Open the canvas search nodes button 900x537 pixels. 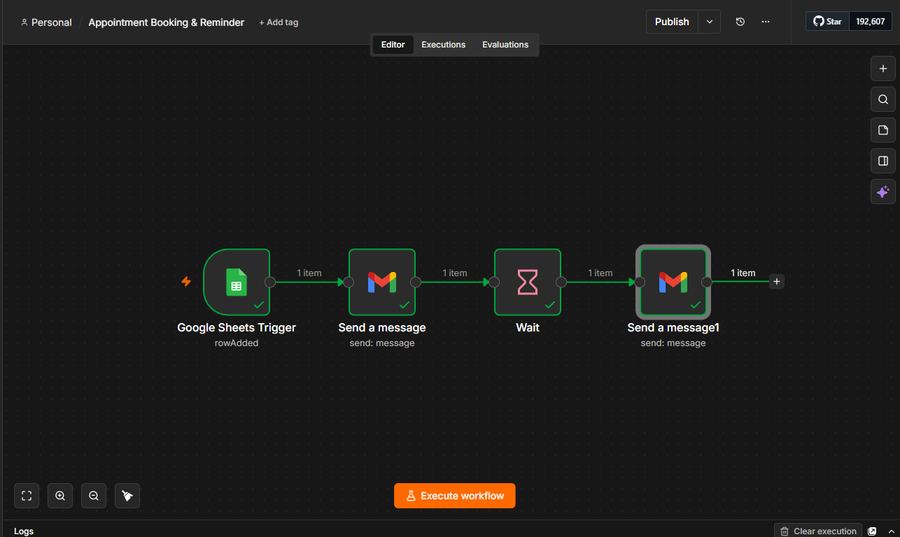(883, 100)
